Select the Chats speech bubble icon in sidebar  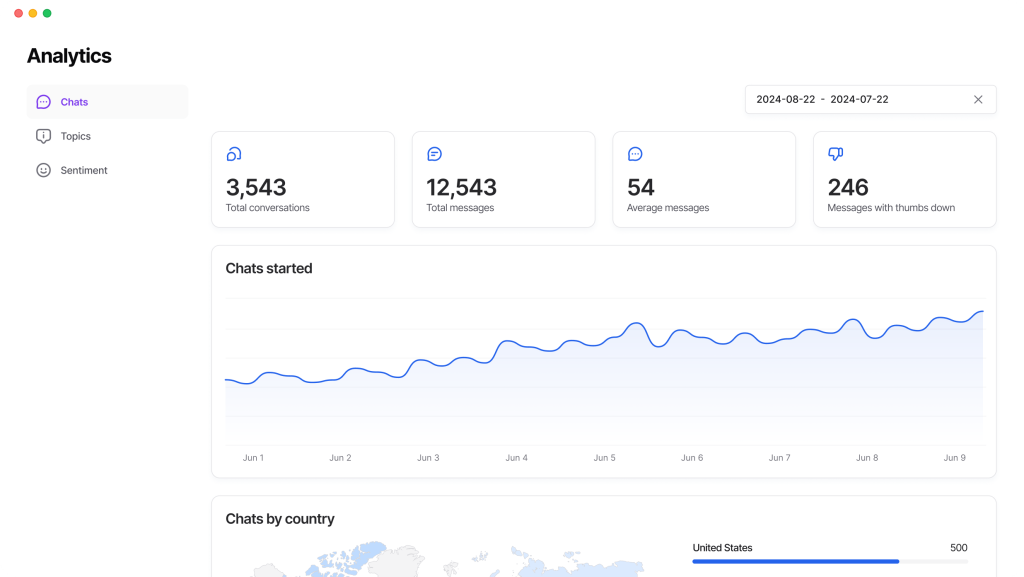(x=42, y=101)
